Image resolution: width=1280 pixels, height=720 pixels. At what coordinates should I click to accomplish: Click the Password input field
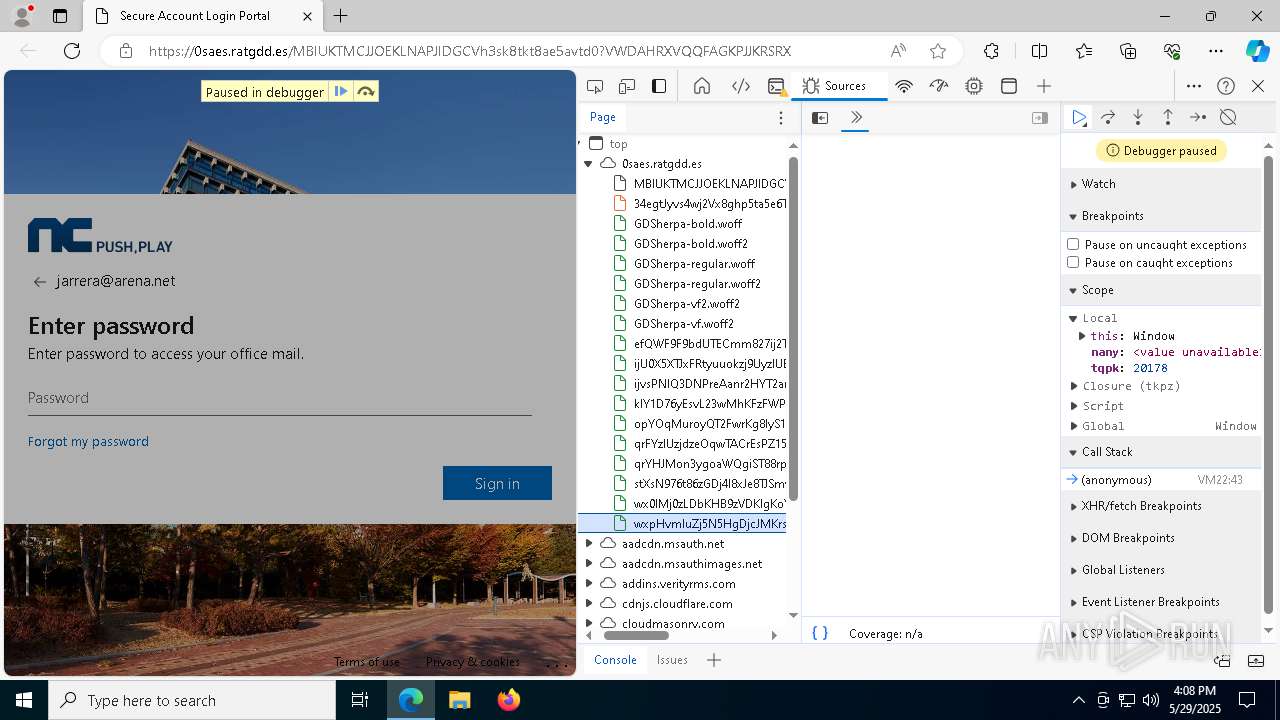click(280, 398)
